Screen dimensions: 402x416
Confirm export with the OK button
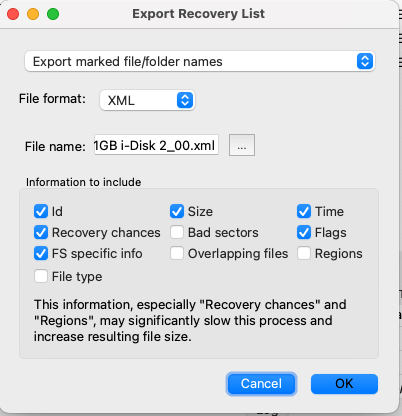coord(344,384)
